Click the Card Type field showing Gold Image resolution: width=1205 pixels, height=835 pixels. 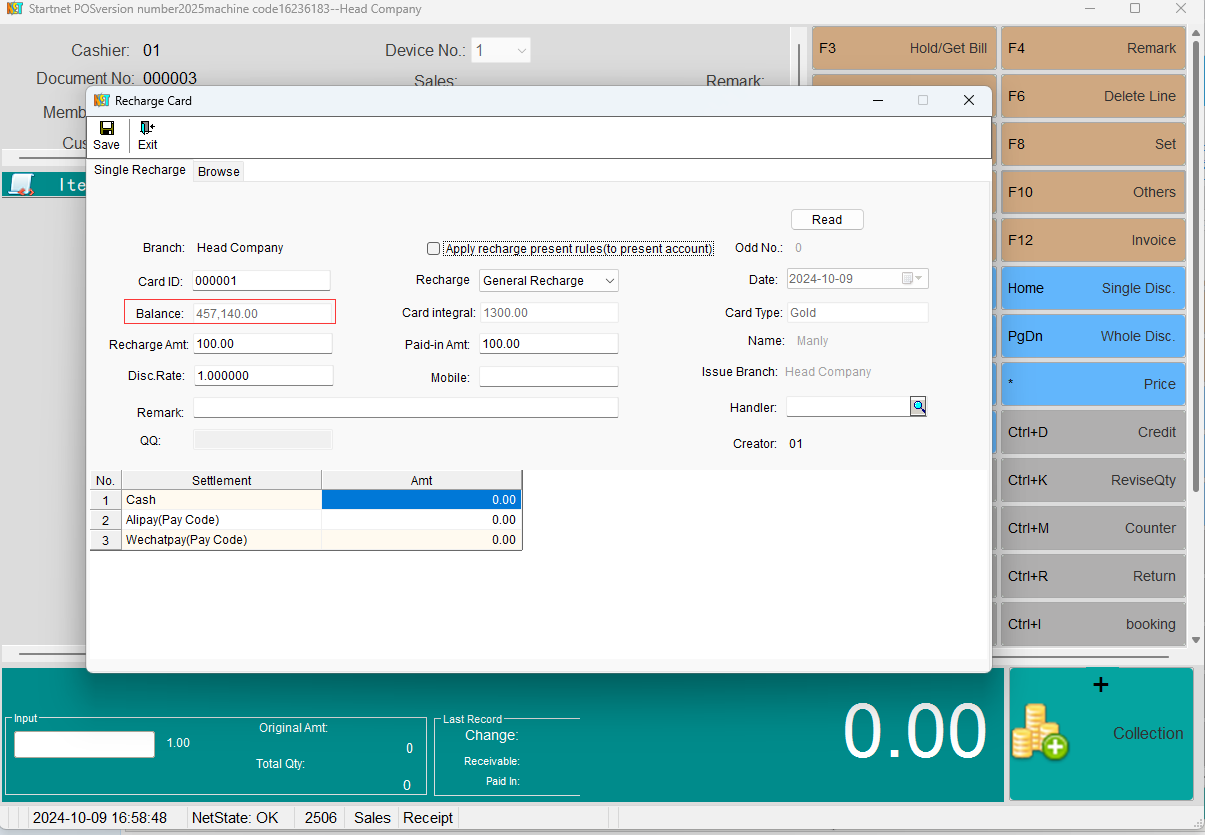click(x=858, y=313)
